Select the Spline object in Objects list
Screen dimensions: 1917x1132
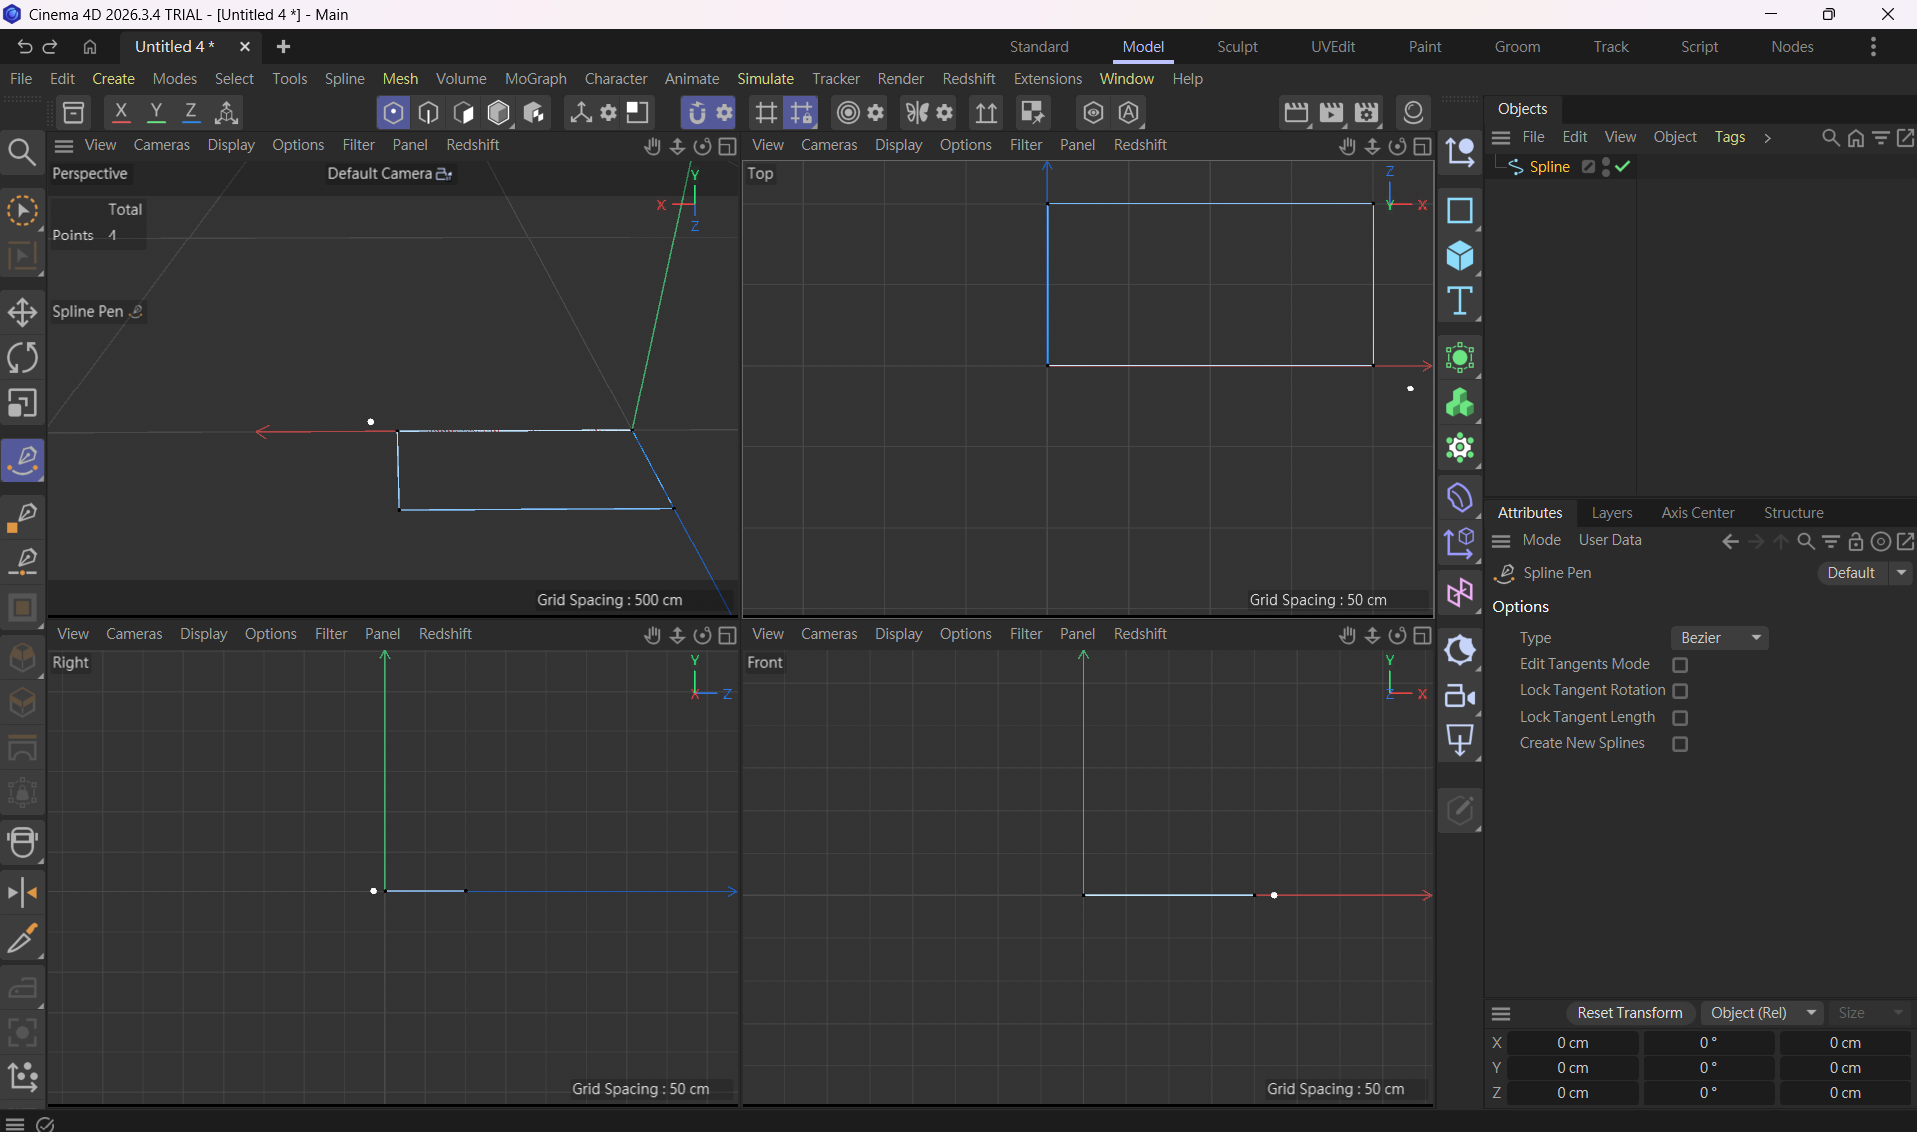1549,167
